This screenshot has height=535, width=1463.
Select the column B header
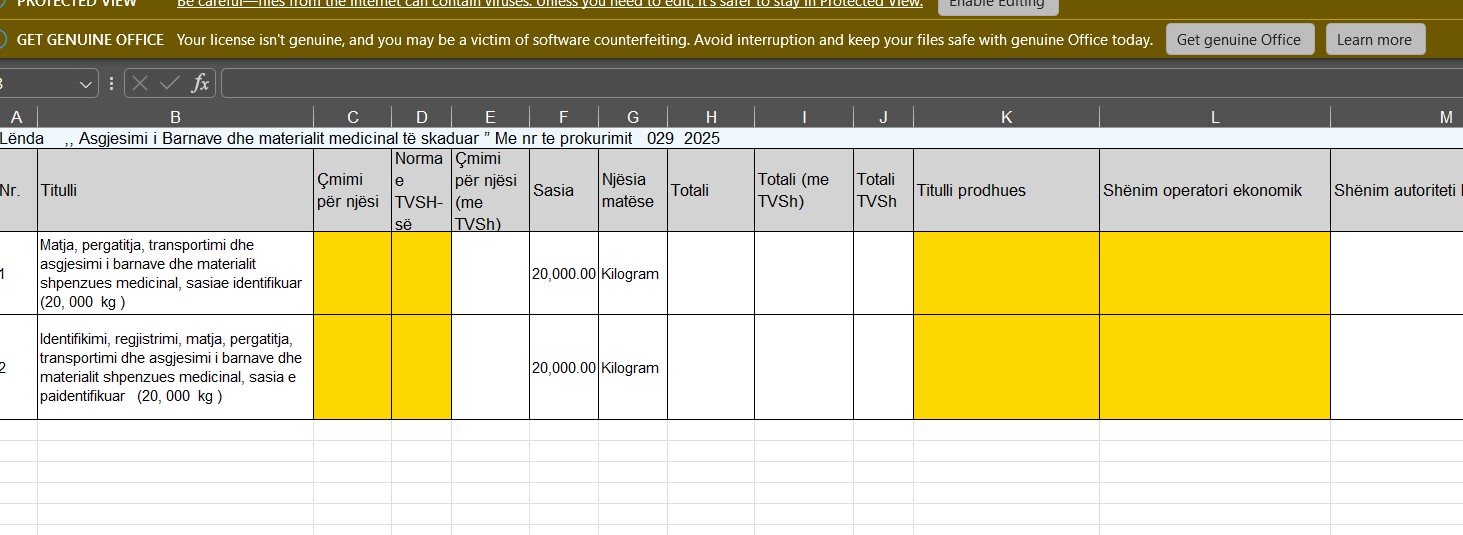point(175,117)
